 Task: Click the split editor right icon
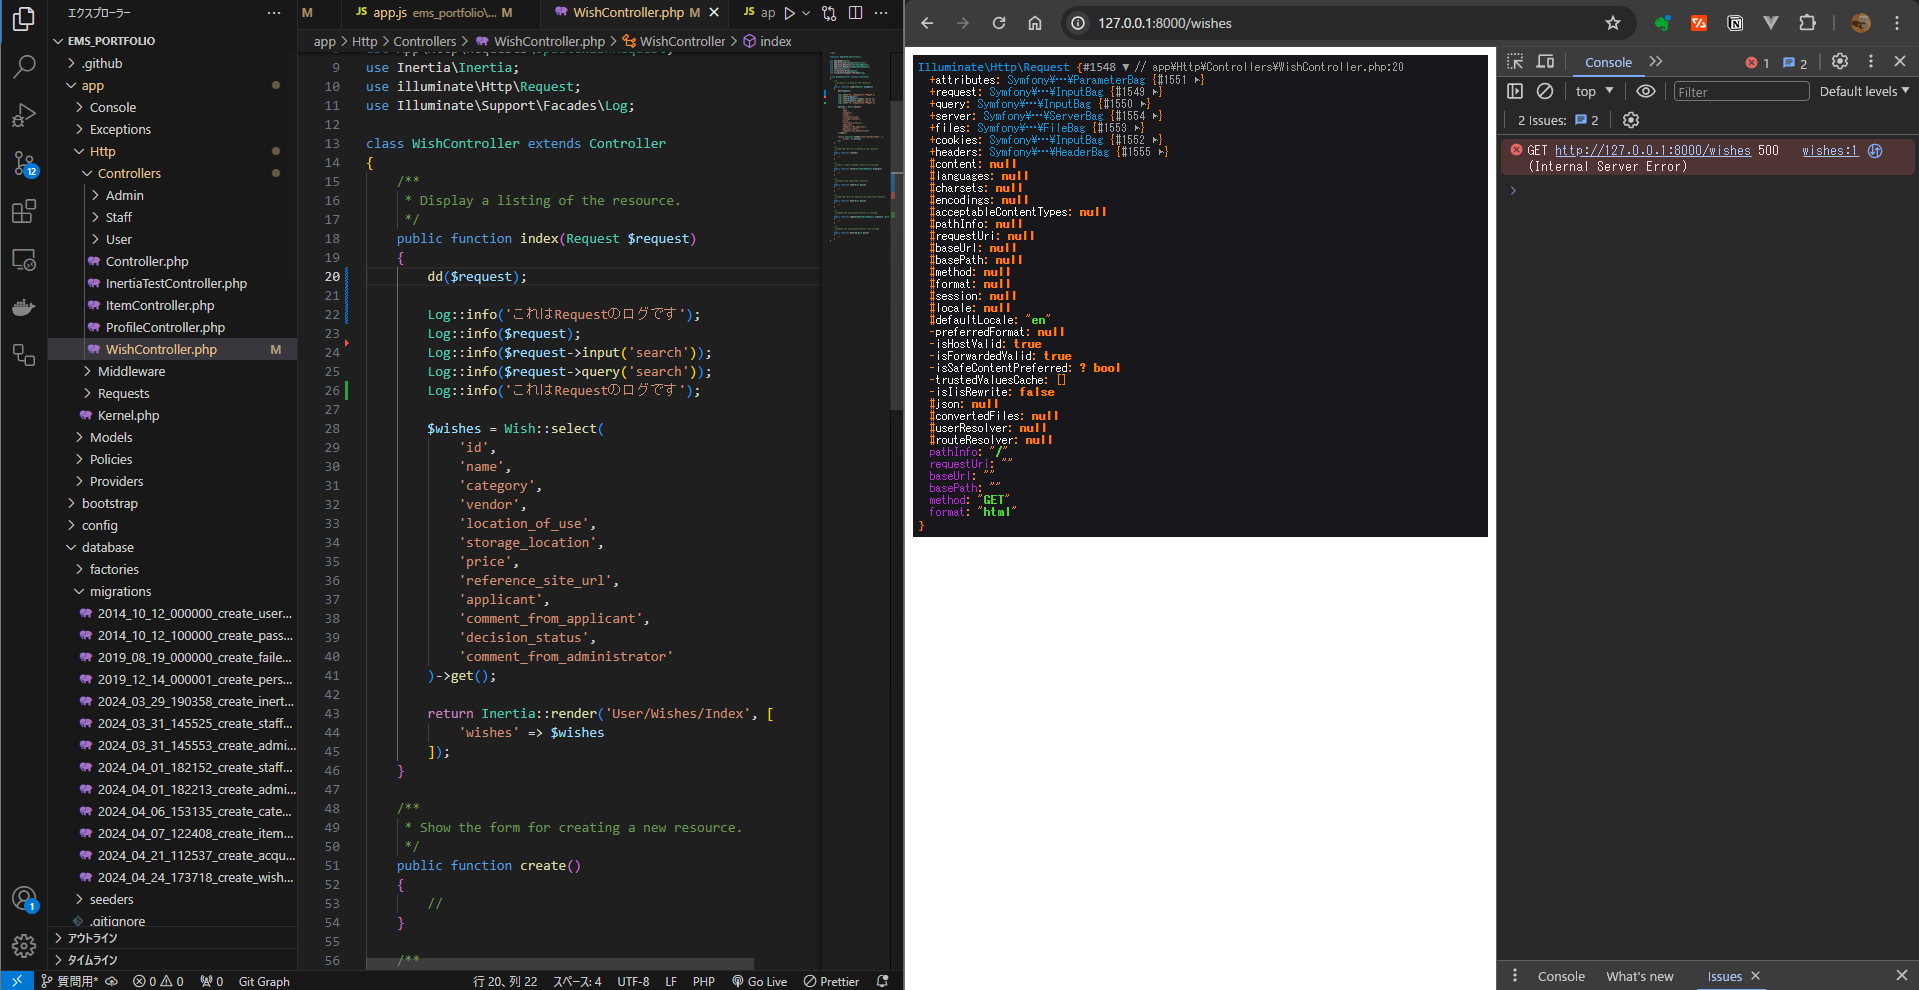pos(855,13)
